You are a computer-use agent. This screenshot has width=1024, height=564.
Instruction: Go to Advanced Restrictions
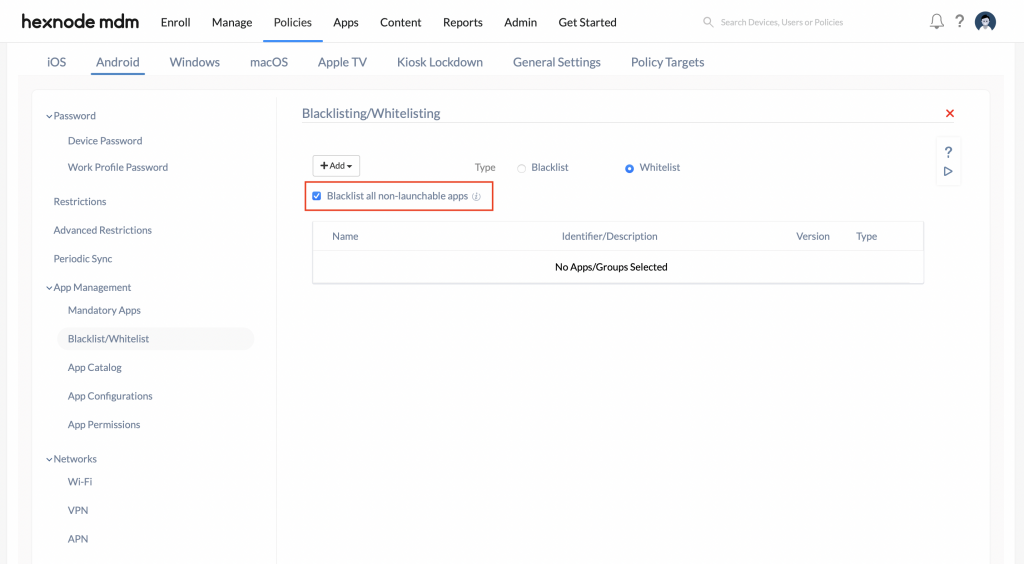102,230
